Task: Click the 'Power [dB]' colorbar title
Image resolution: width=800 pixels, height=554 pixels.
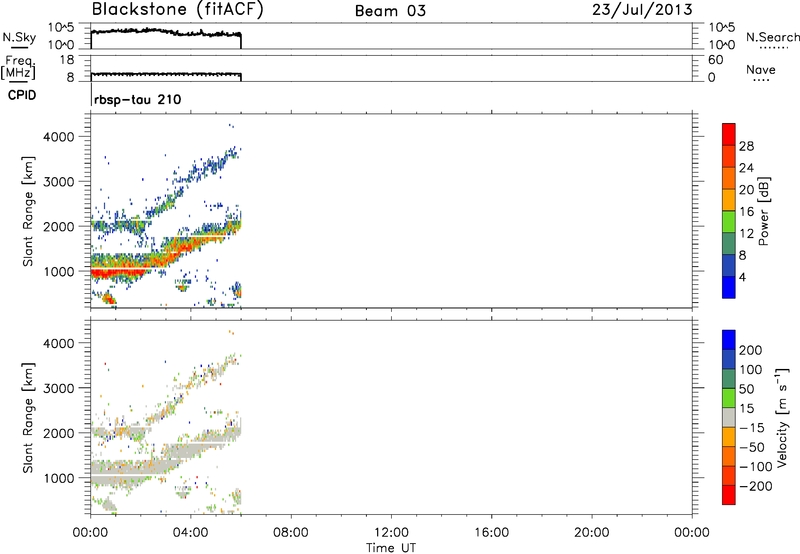Action: coord(763,211)
